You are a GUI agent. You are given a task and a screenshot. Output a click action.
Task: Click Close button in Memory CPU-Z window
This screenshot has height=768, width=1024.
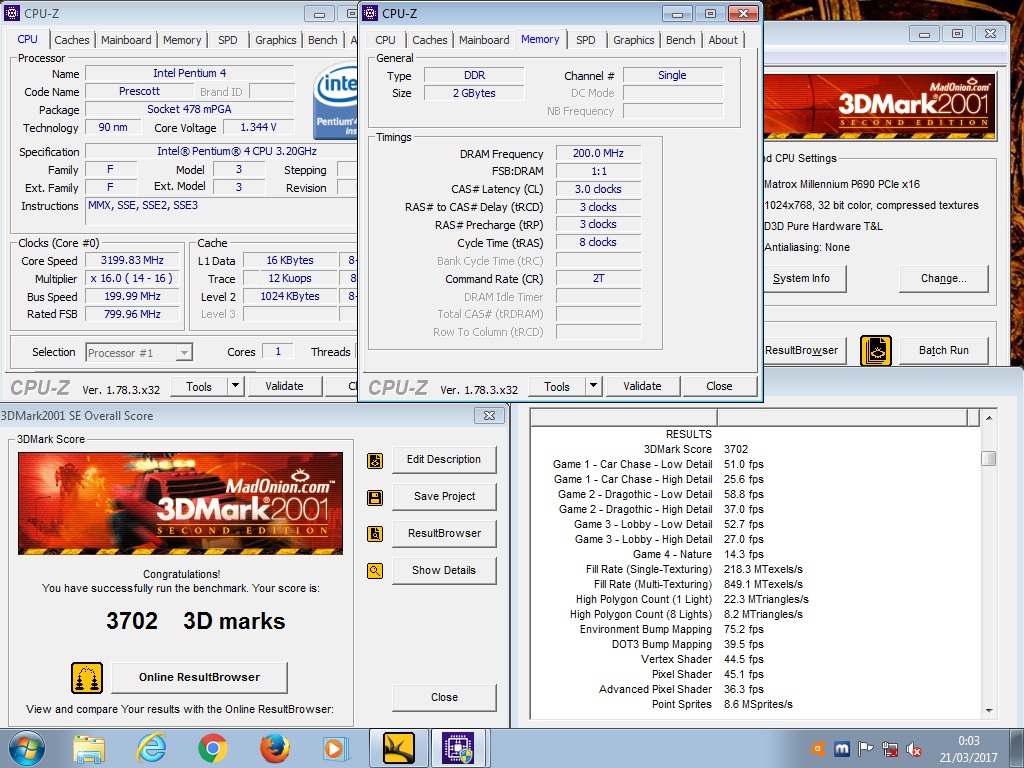tap(719, 386)
